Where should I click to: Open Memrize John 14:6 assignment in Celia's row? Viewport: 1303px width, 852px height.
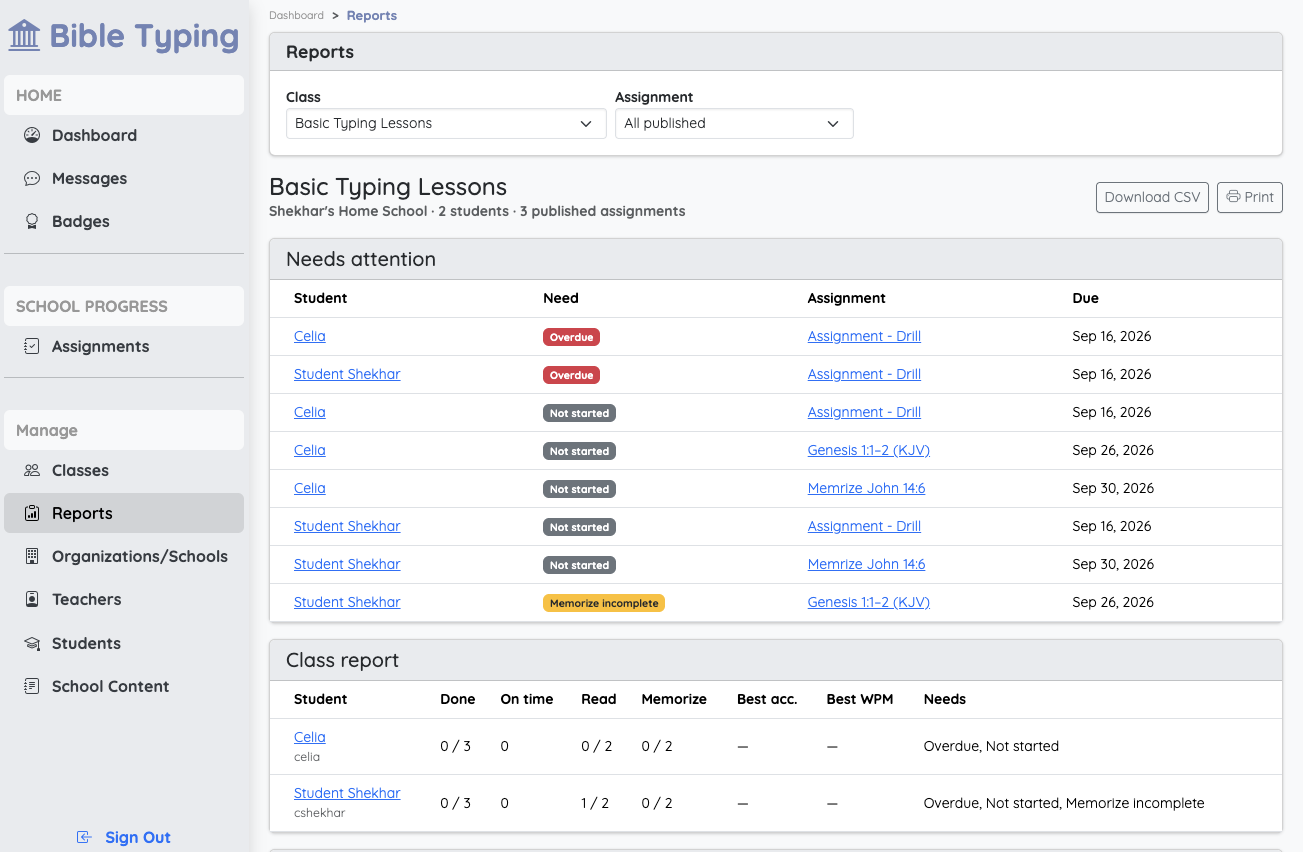pyautogui.click(x=866, y=488)
